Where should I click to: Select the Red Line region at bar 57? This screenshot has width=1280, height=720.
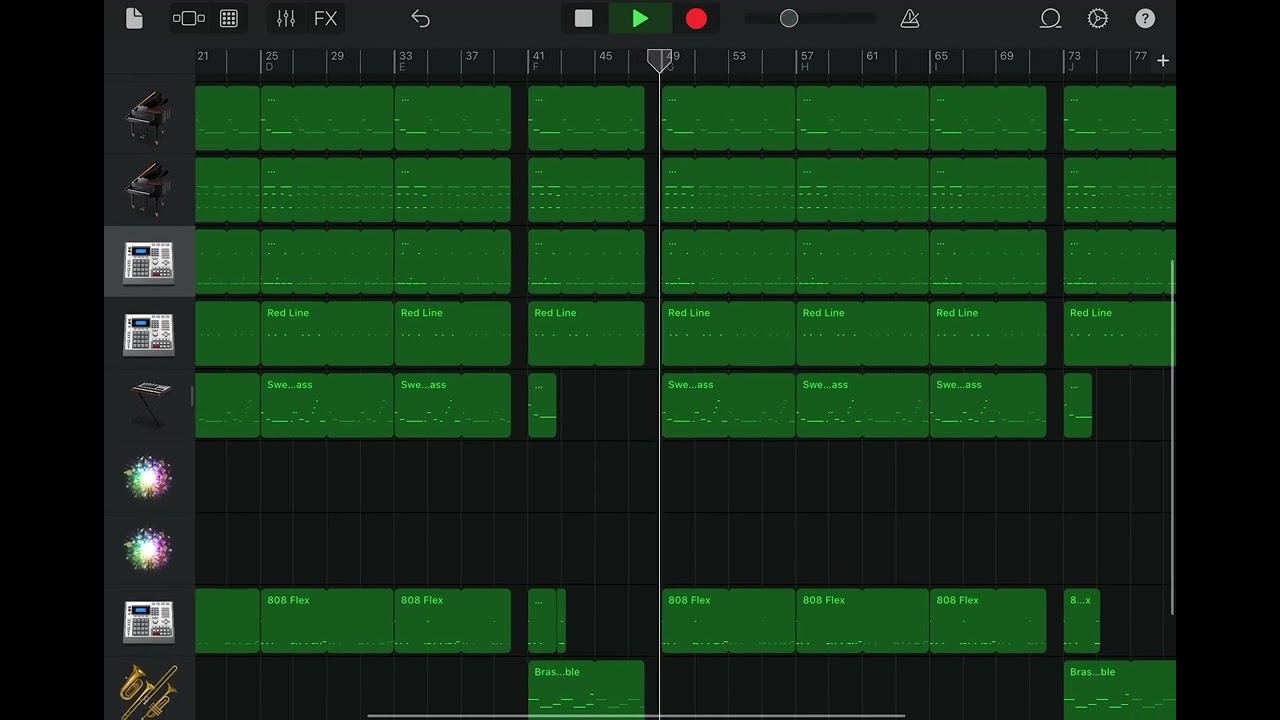pos(863,334)
